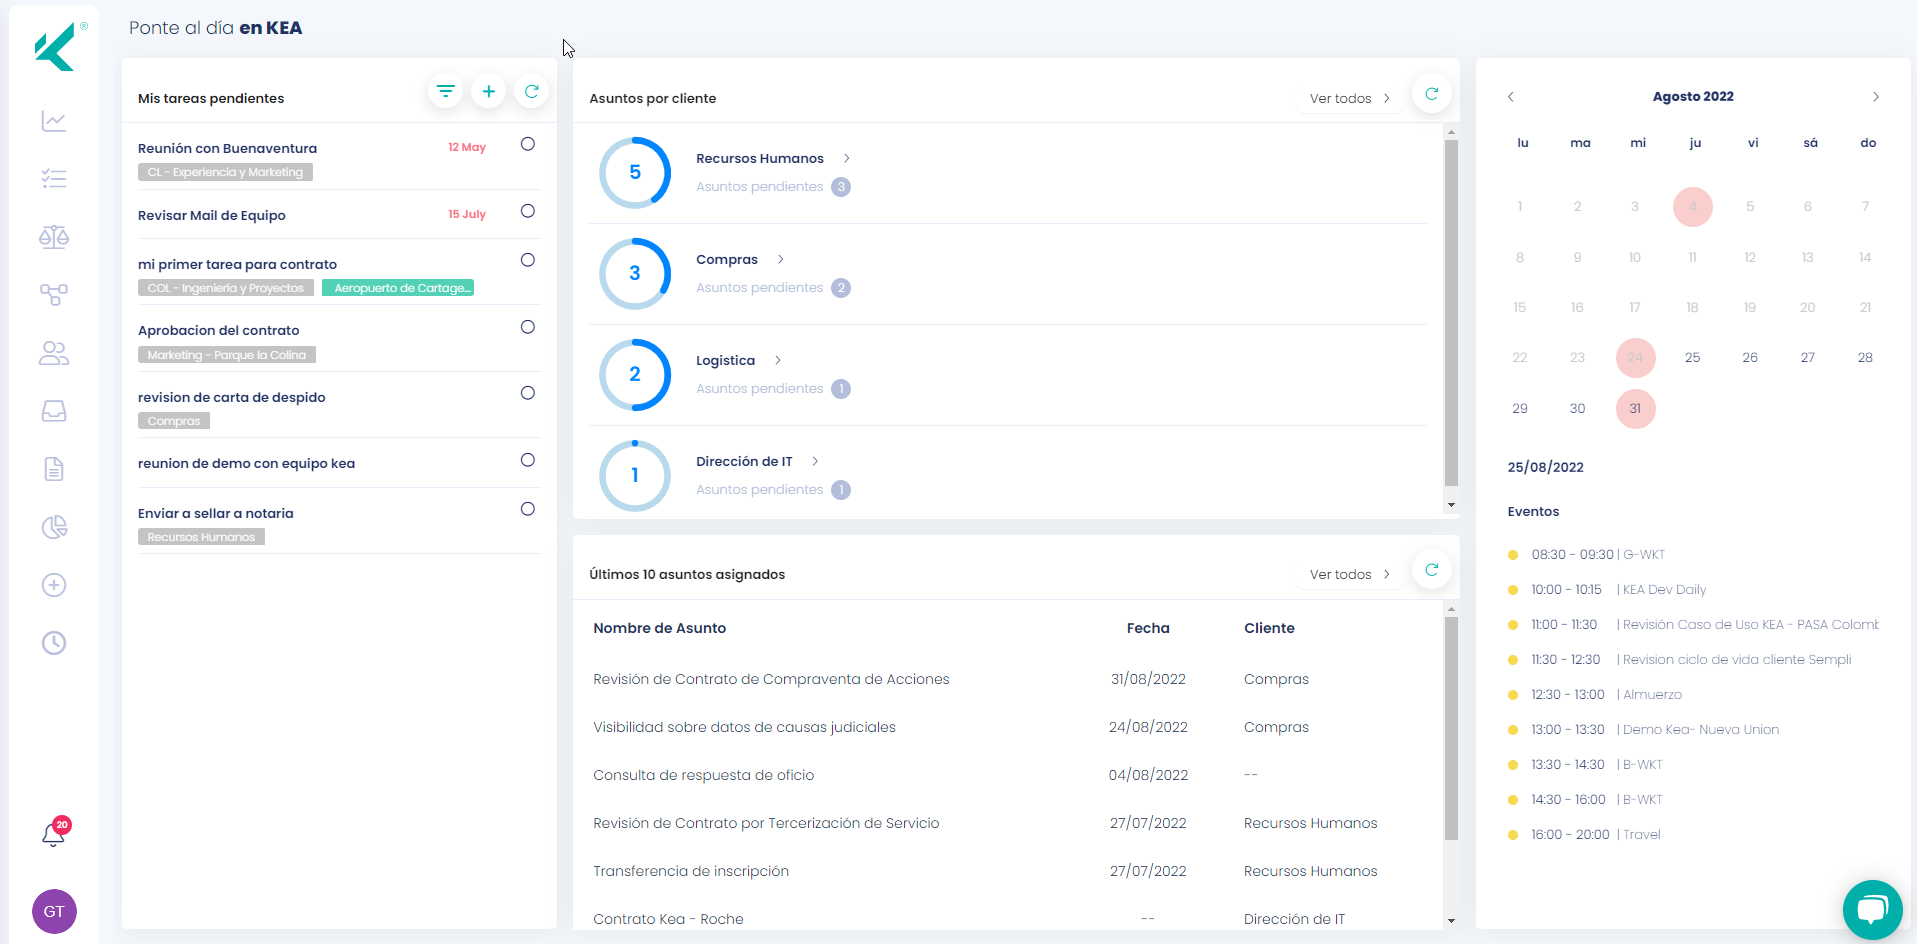Check off 'Enviar a sellar a notaria'
The height and width of the screenshot is (944, 1917).
(527, 509)
